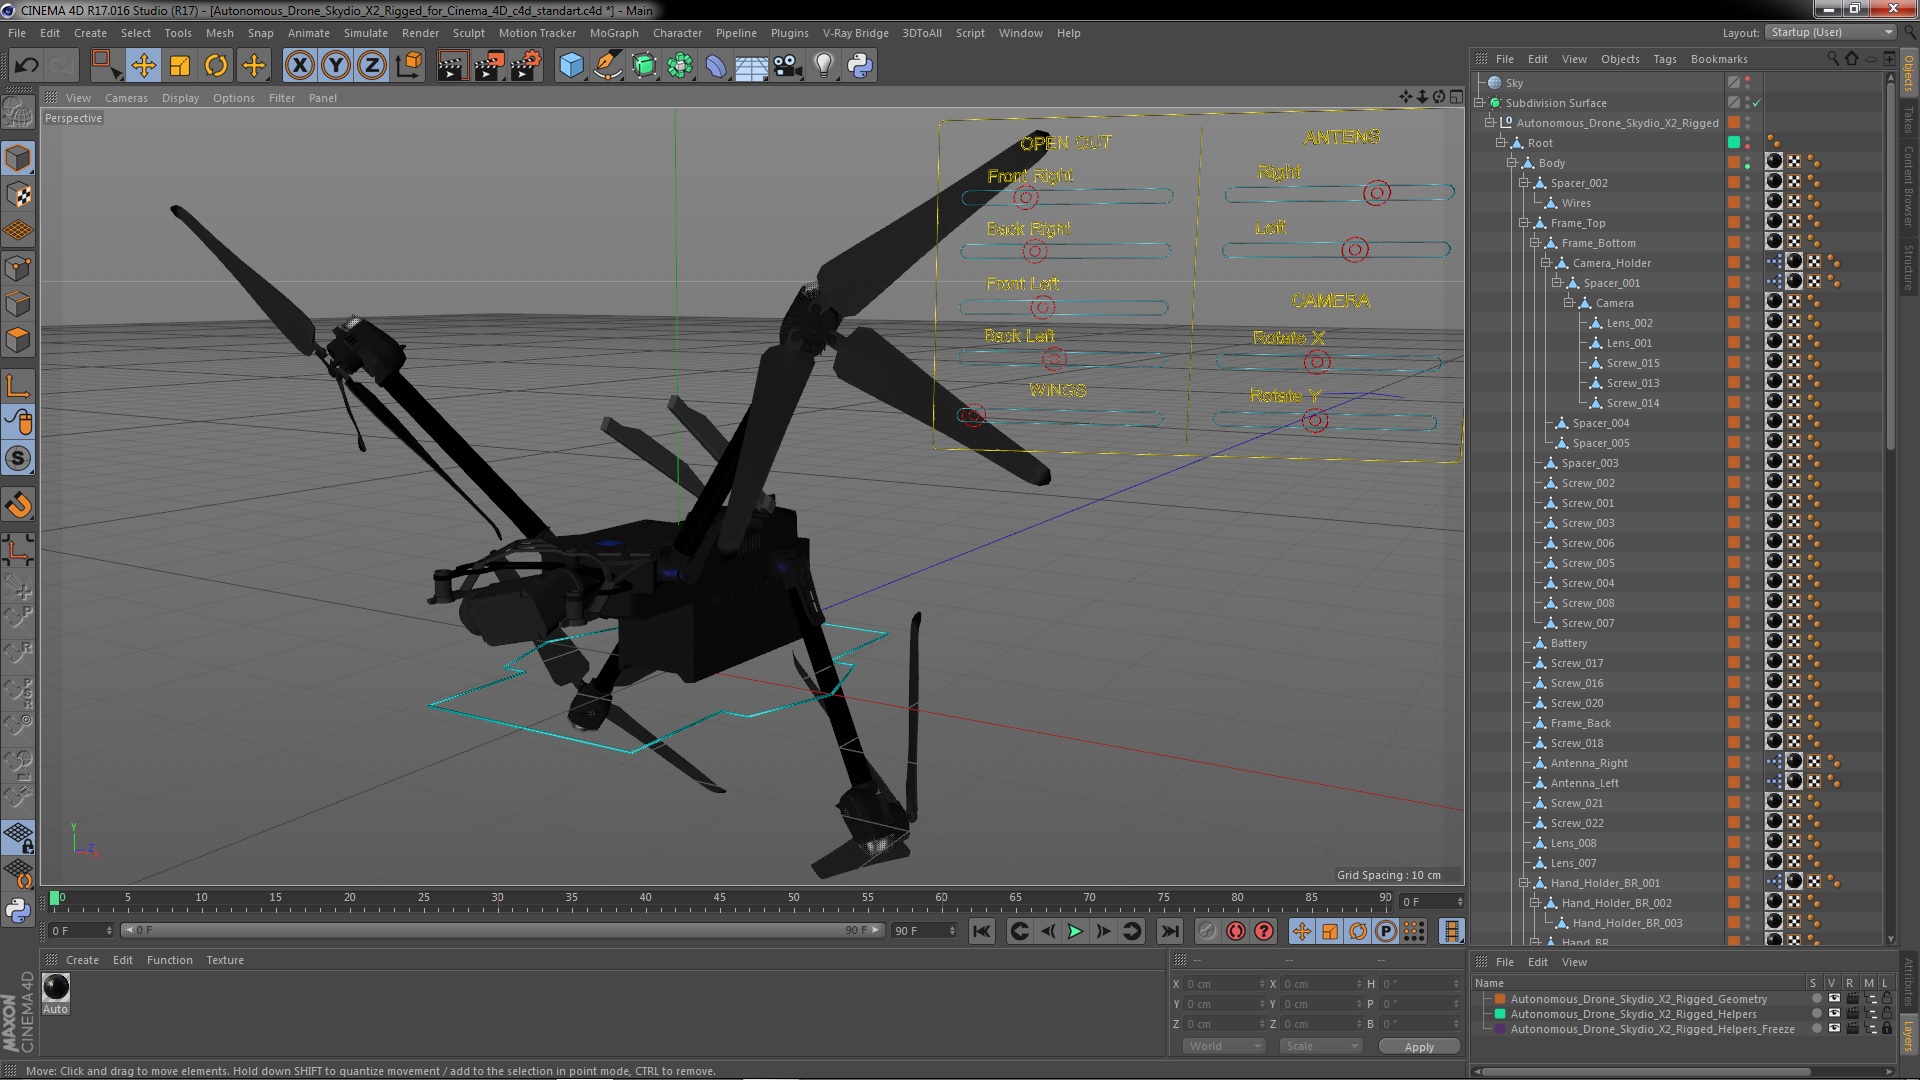Click the magnet tool icon in left toolbar

18,505
